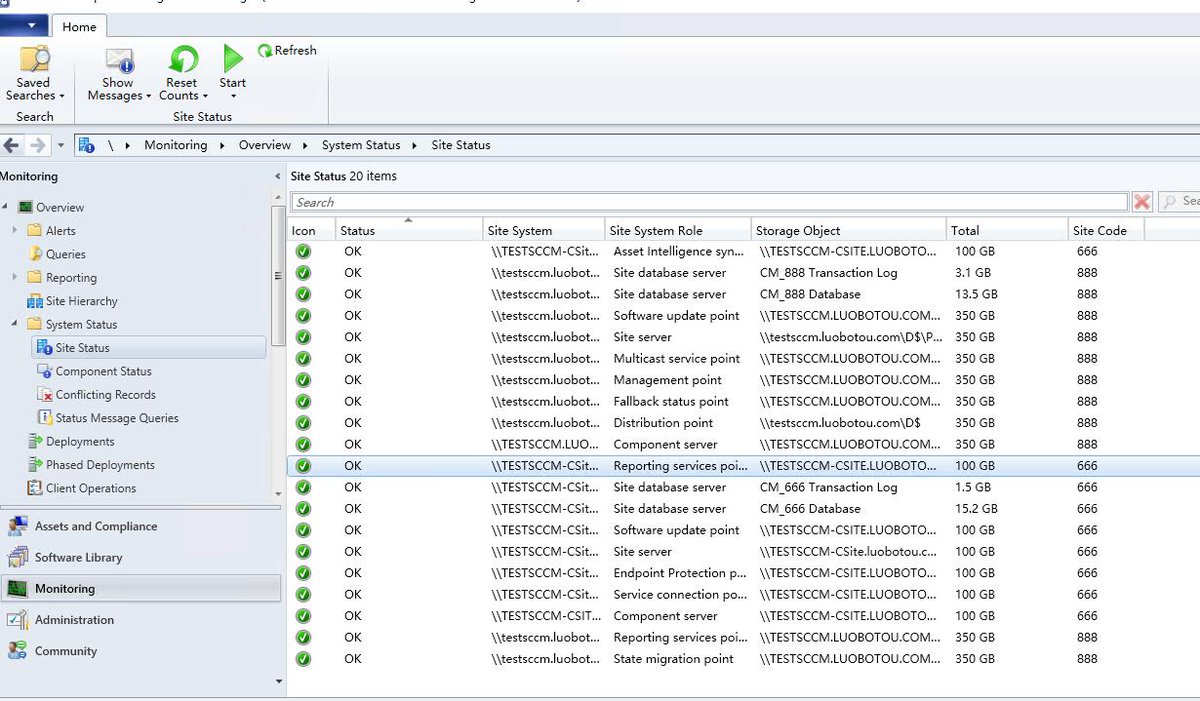Sort by the Site System column header
This screenshot has width=1200, height=701.
(x=544, y=230)
